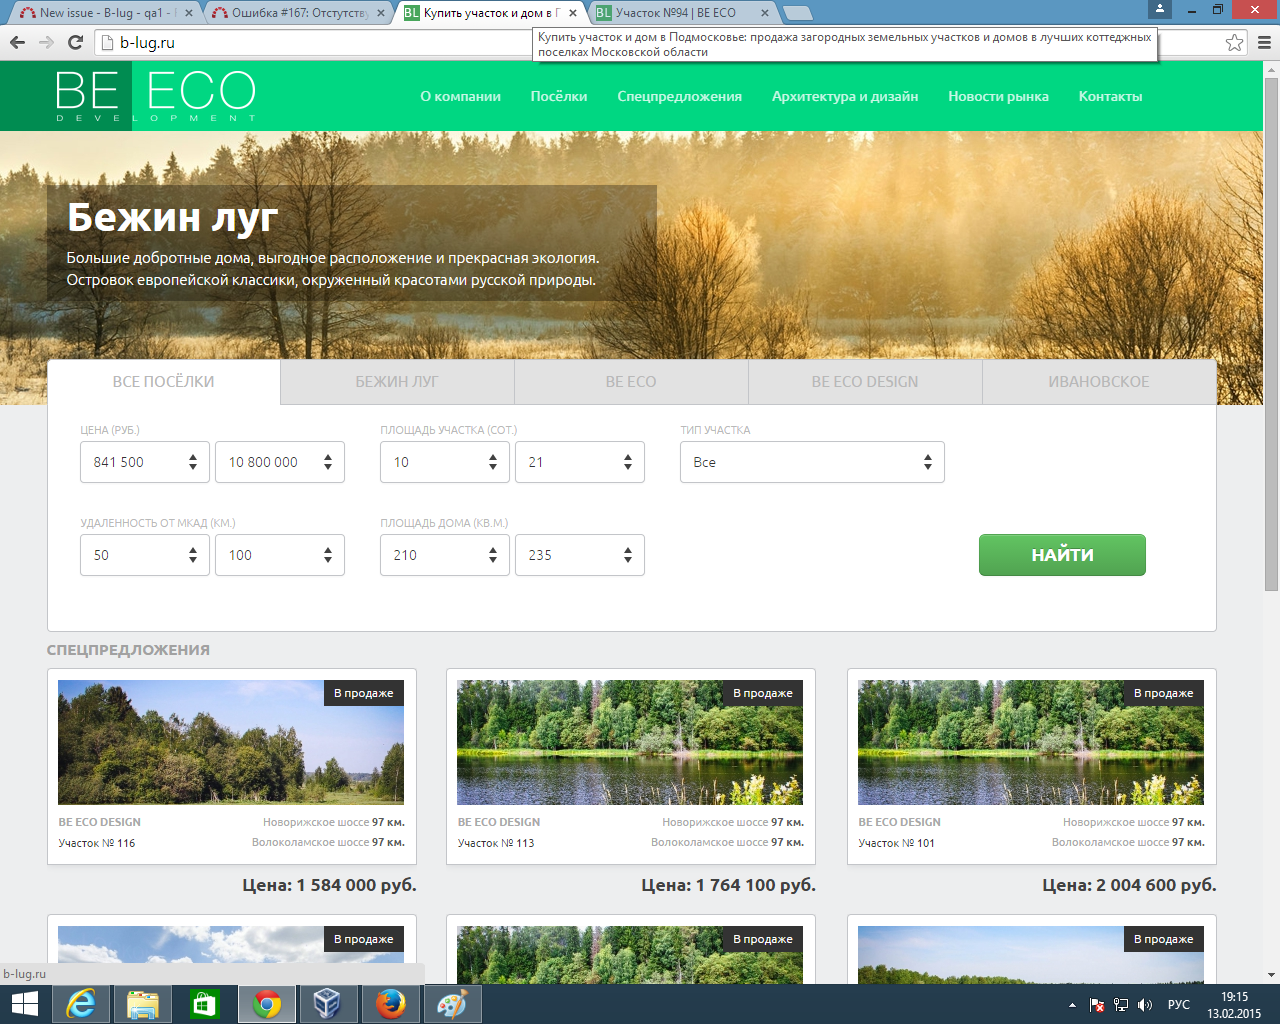This screenshot has height=1024, width=1280.
Task: Open Paint from the taskbar
Action: 452,1004
